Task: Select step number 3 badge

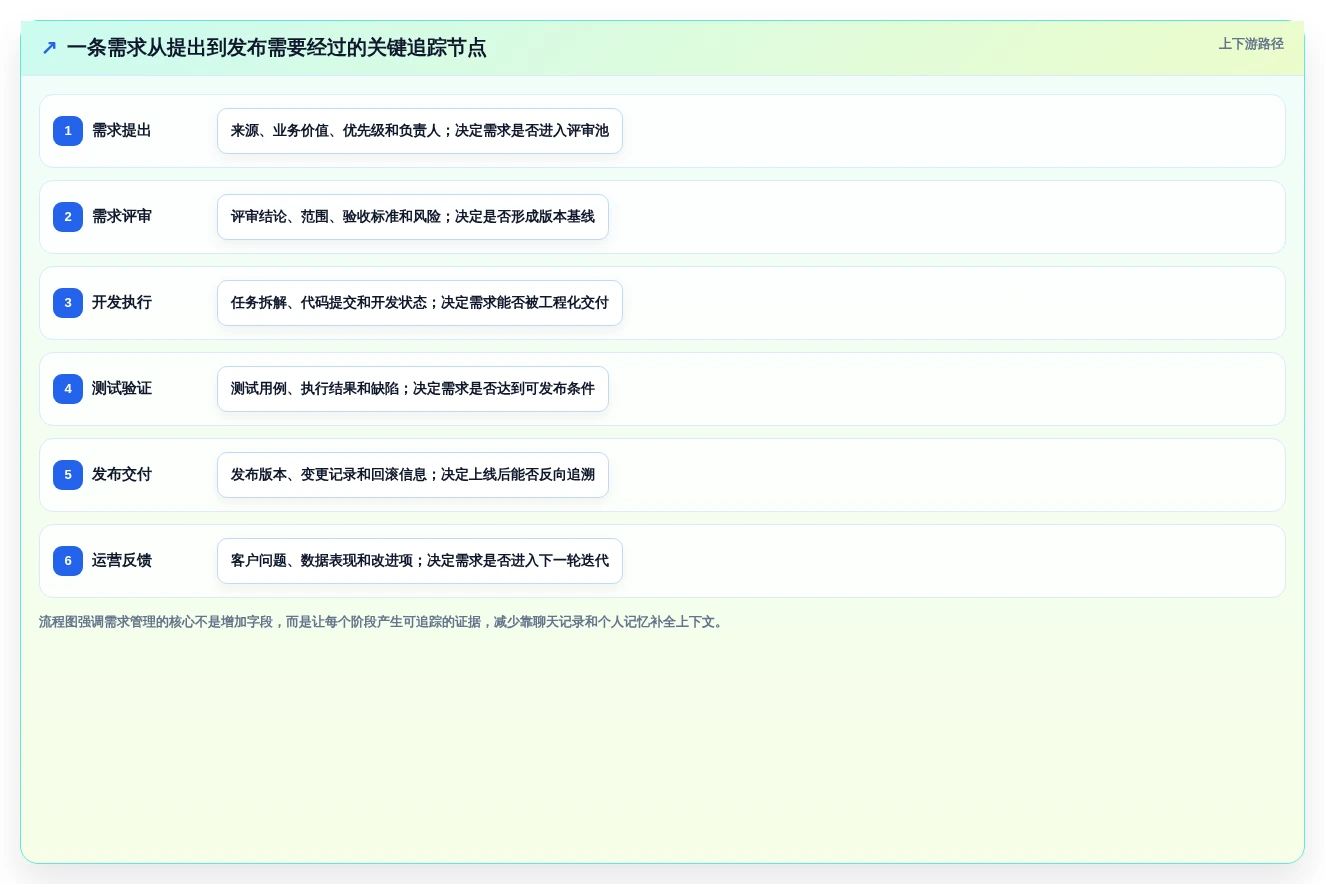Action: click(68, 303)
